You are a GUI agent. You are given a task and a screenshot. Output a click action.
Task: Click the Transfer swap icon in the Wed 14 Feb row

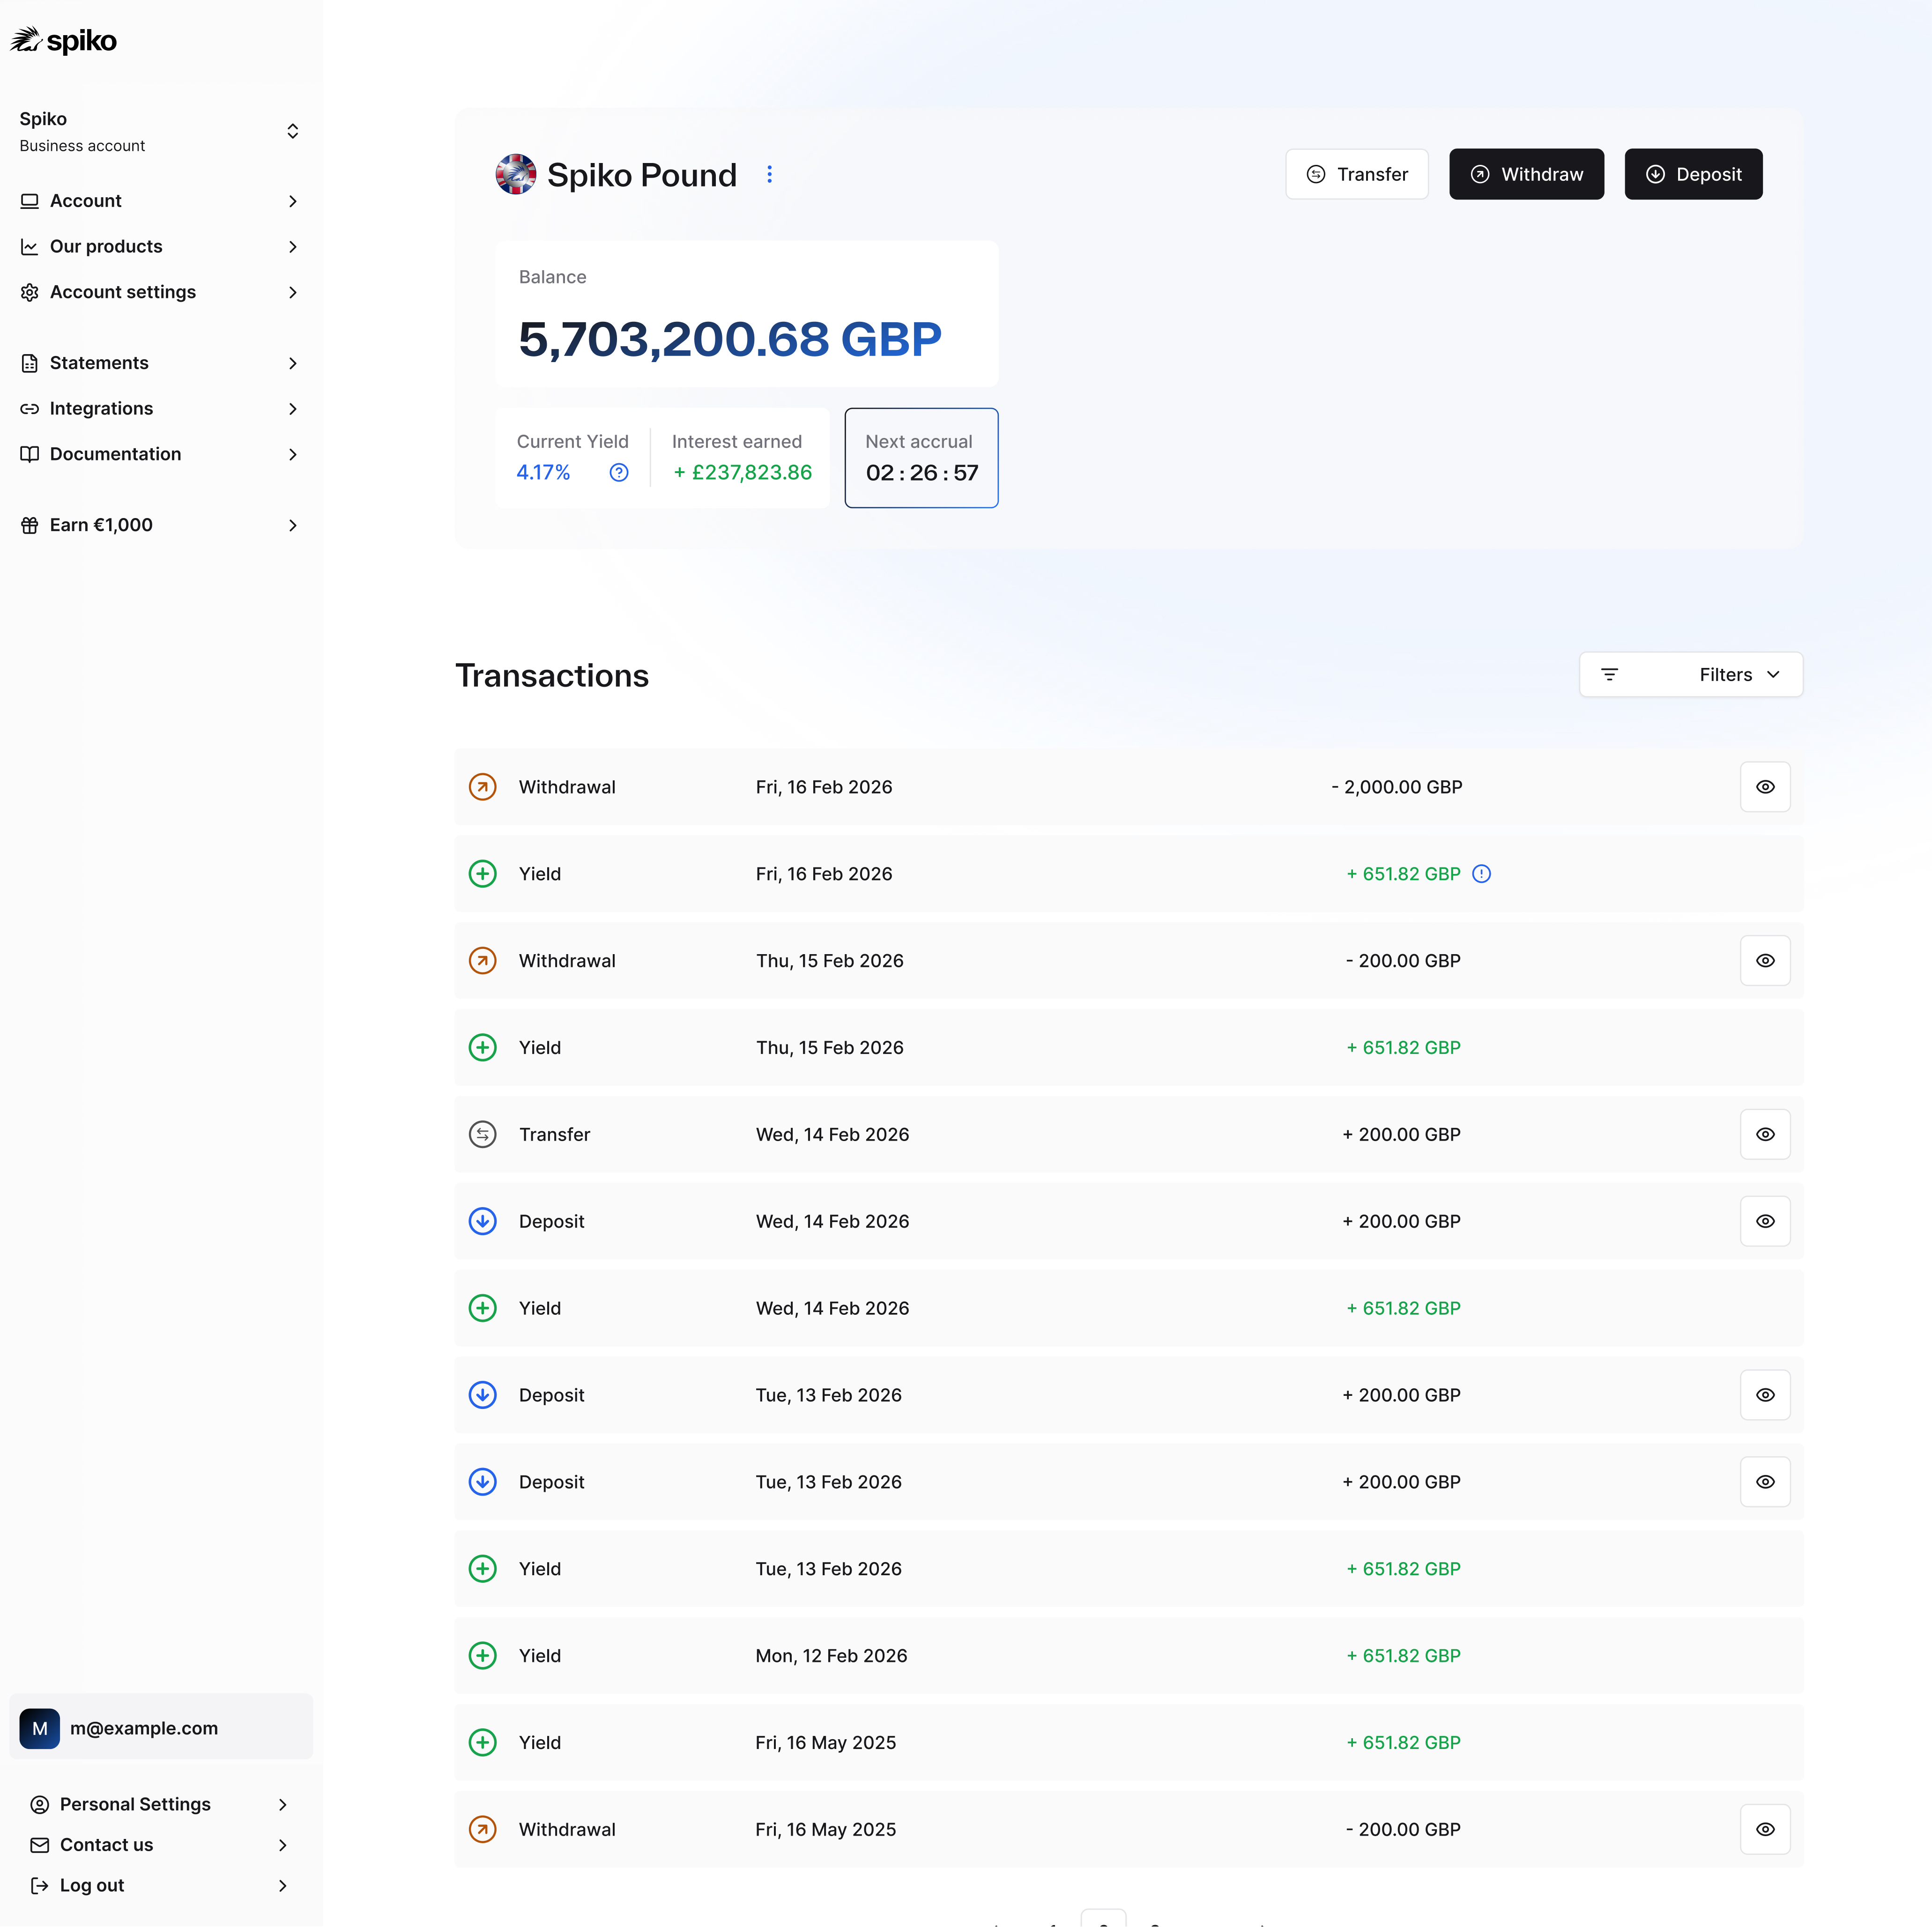coord(483,1135)
